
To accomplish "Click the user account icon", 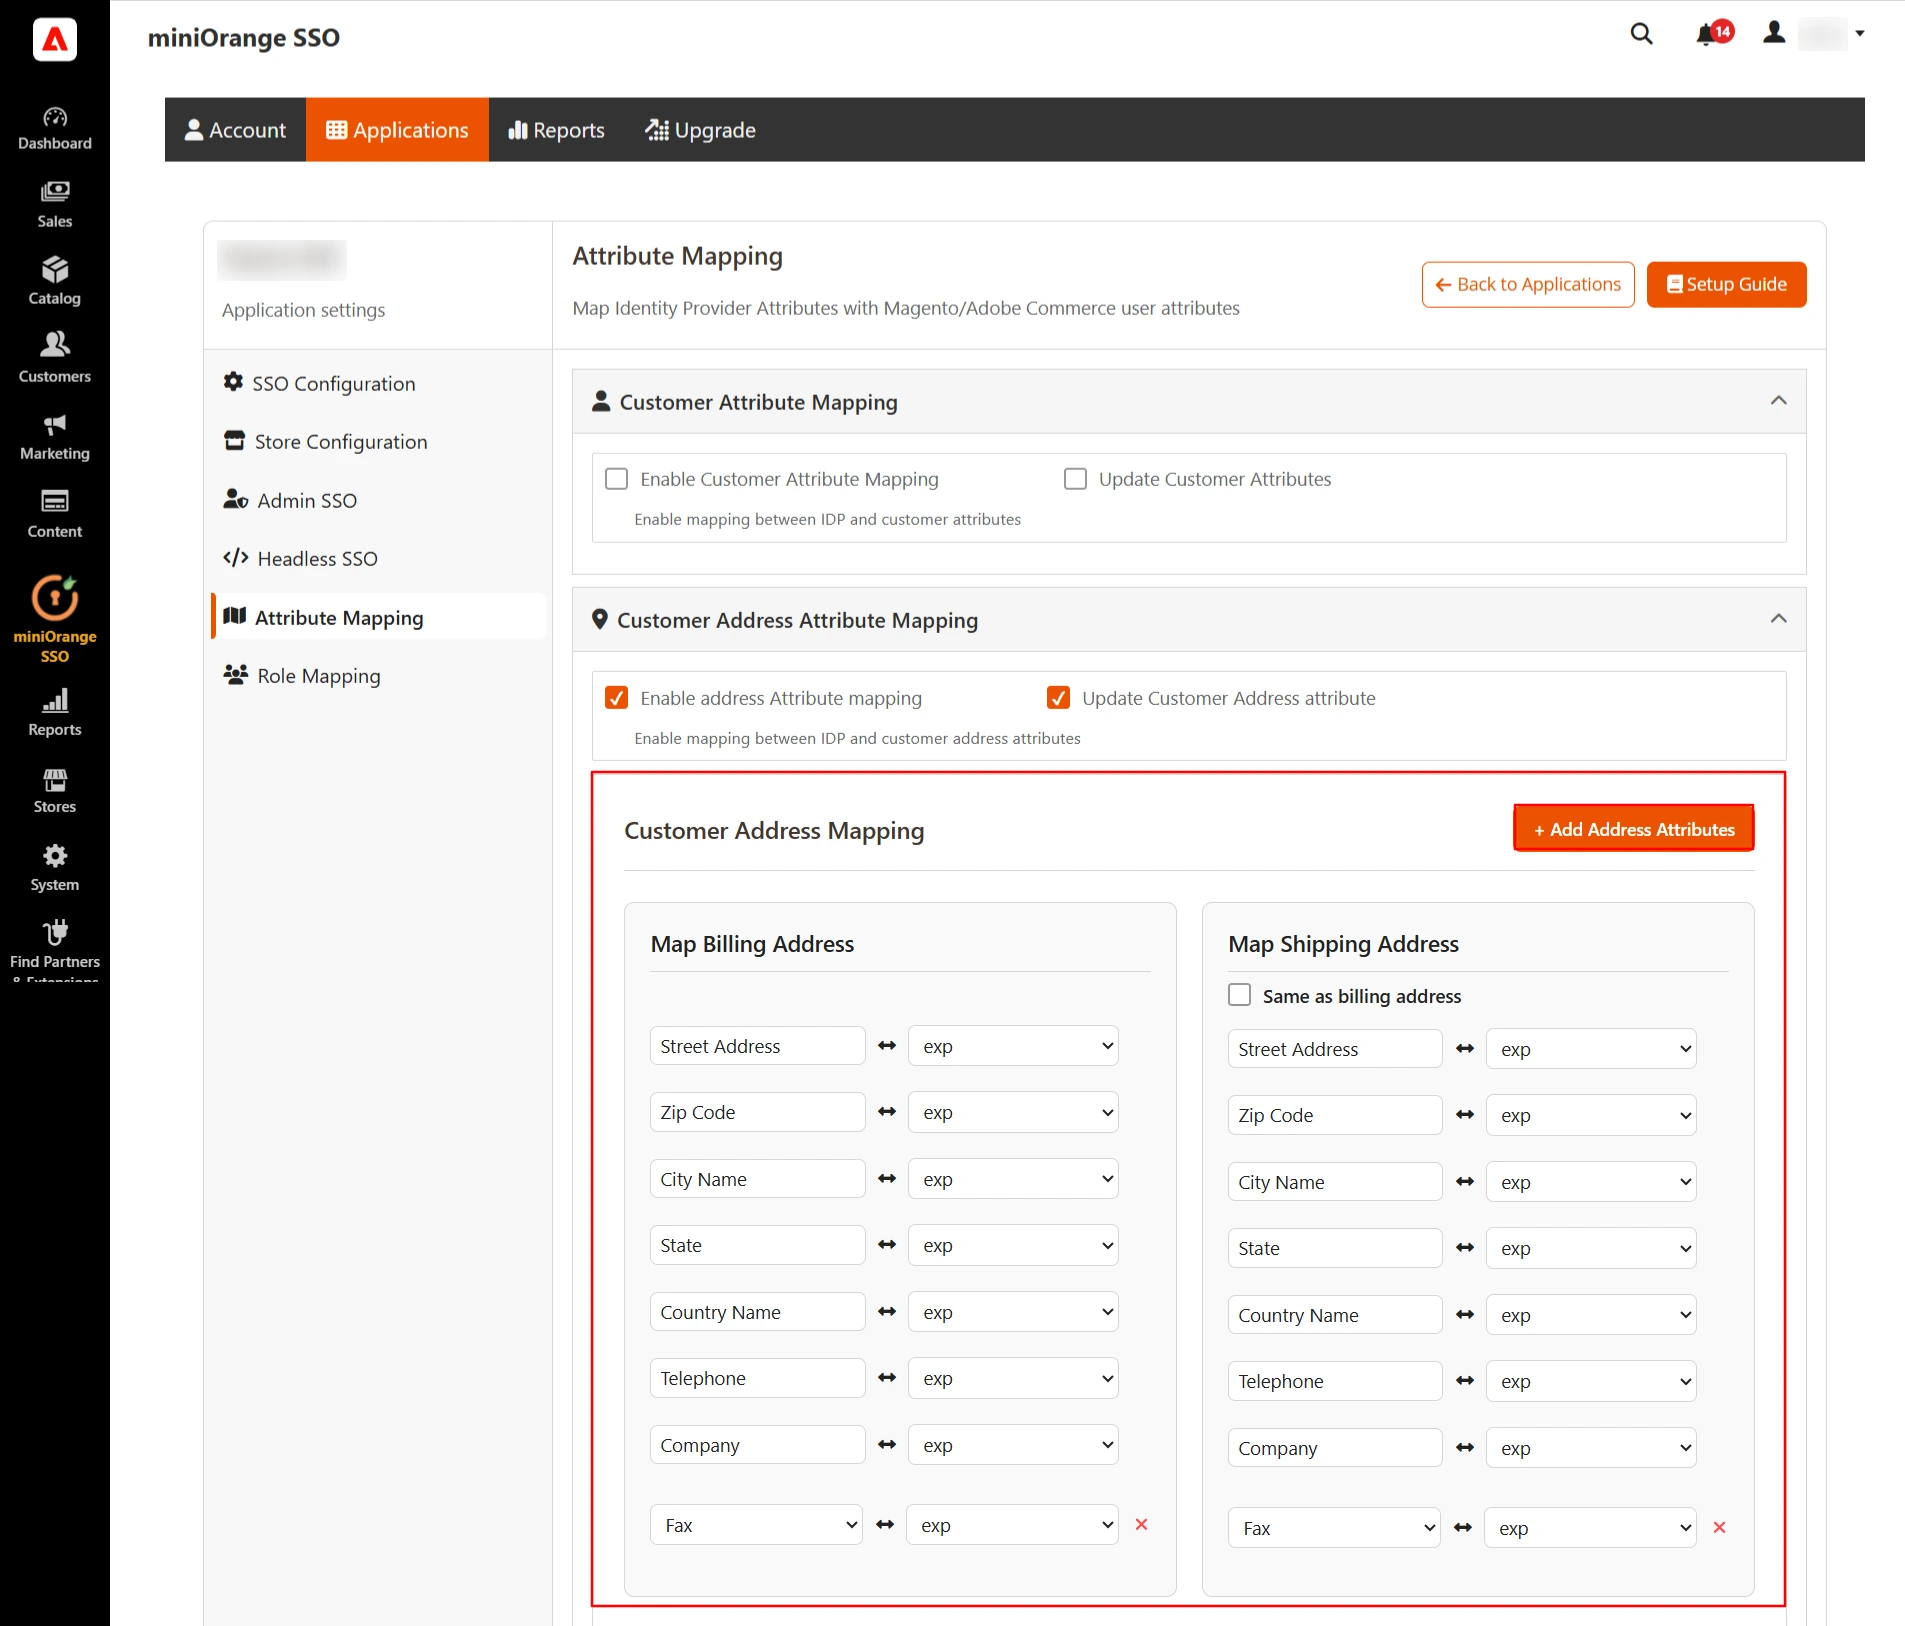I will [x=1774, y=33].
